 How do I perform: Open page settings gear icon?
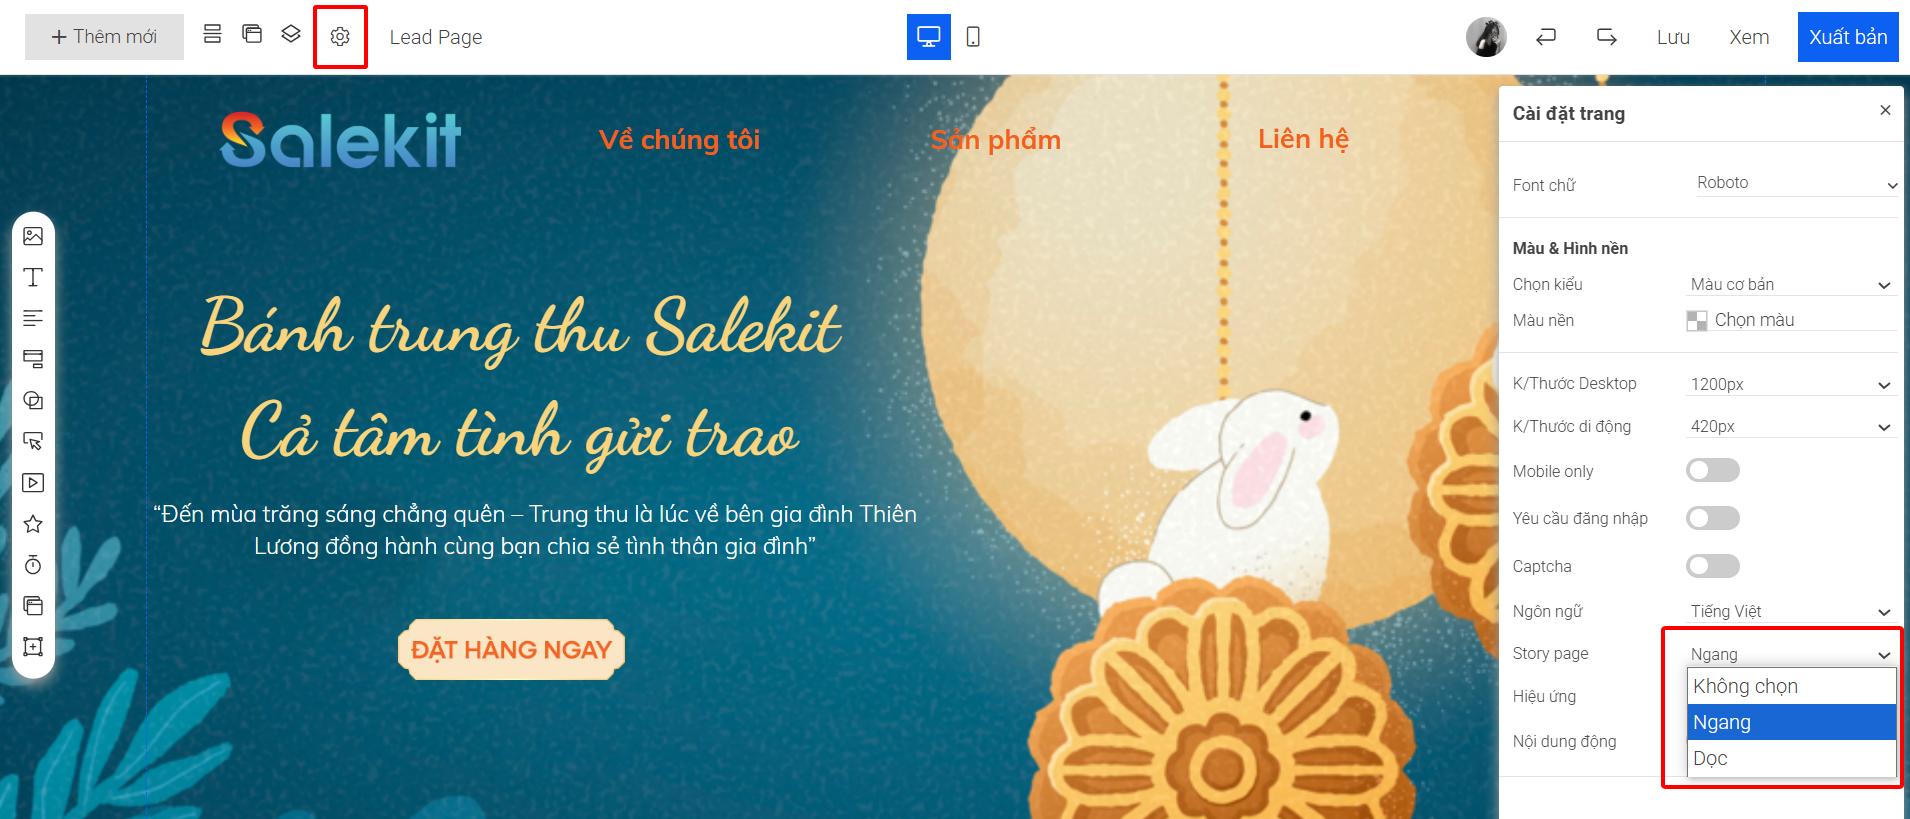[340, 37]
